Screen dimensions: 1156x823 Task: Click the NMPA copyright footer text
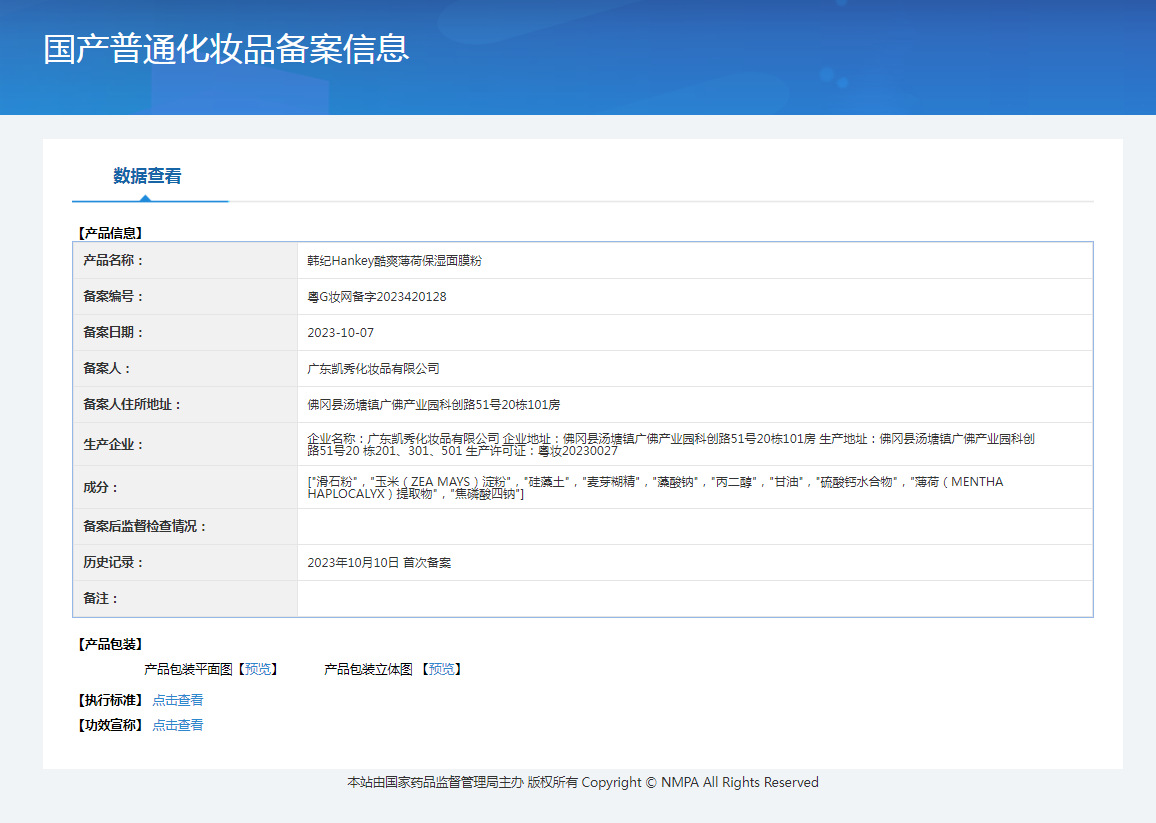coord(582,782)
